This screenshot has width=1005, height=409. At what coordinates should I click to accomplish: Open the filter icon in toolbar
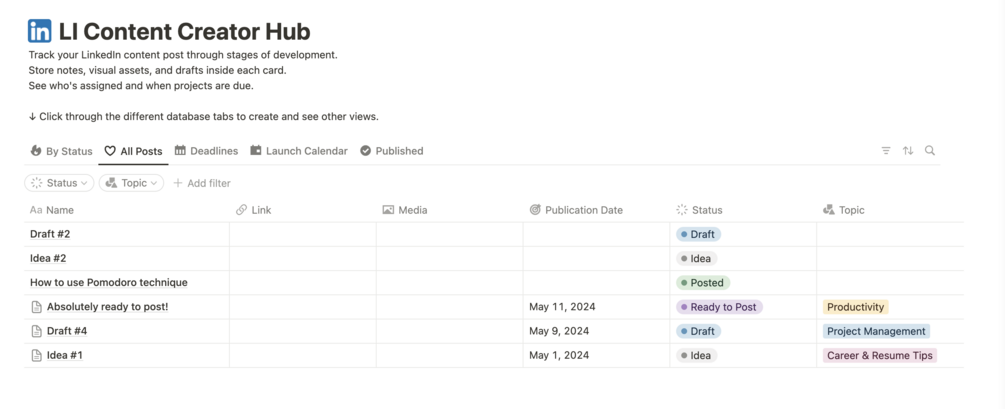point(886,151)
